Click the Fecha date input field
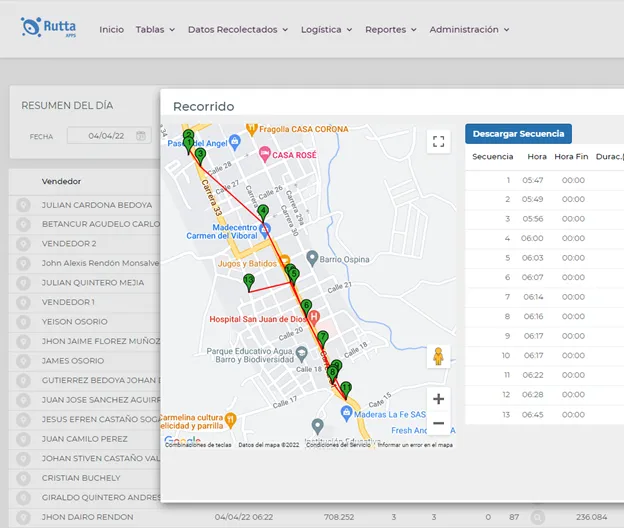Screen dimensions: 624x528 click(x=109, y=136)
